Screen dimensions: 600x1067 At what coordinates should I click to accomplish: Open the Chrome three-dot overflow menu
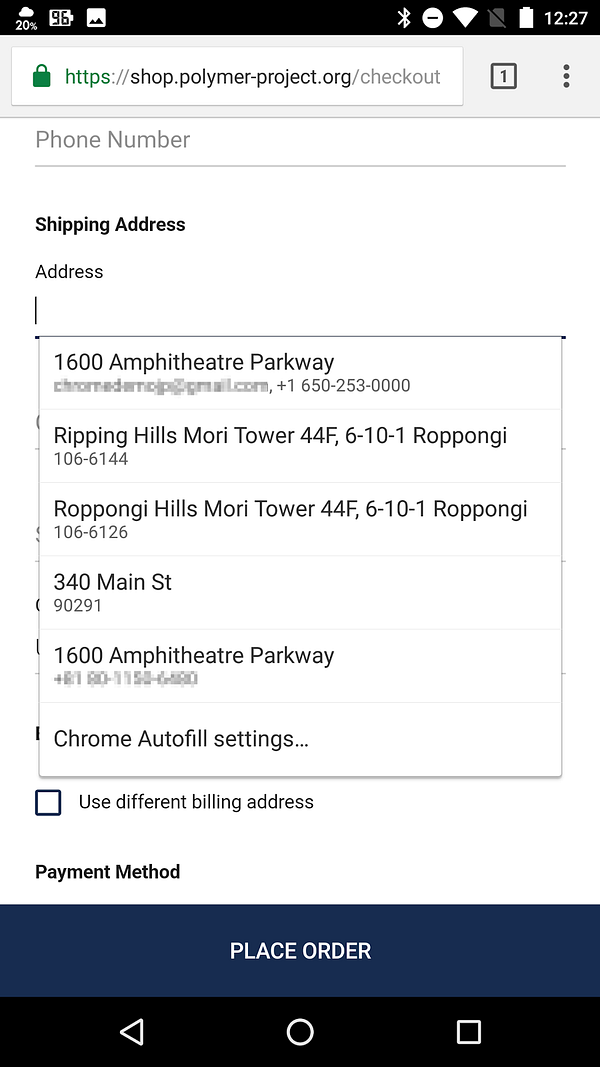coord(566,76)
